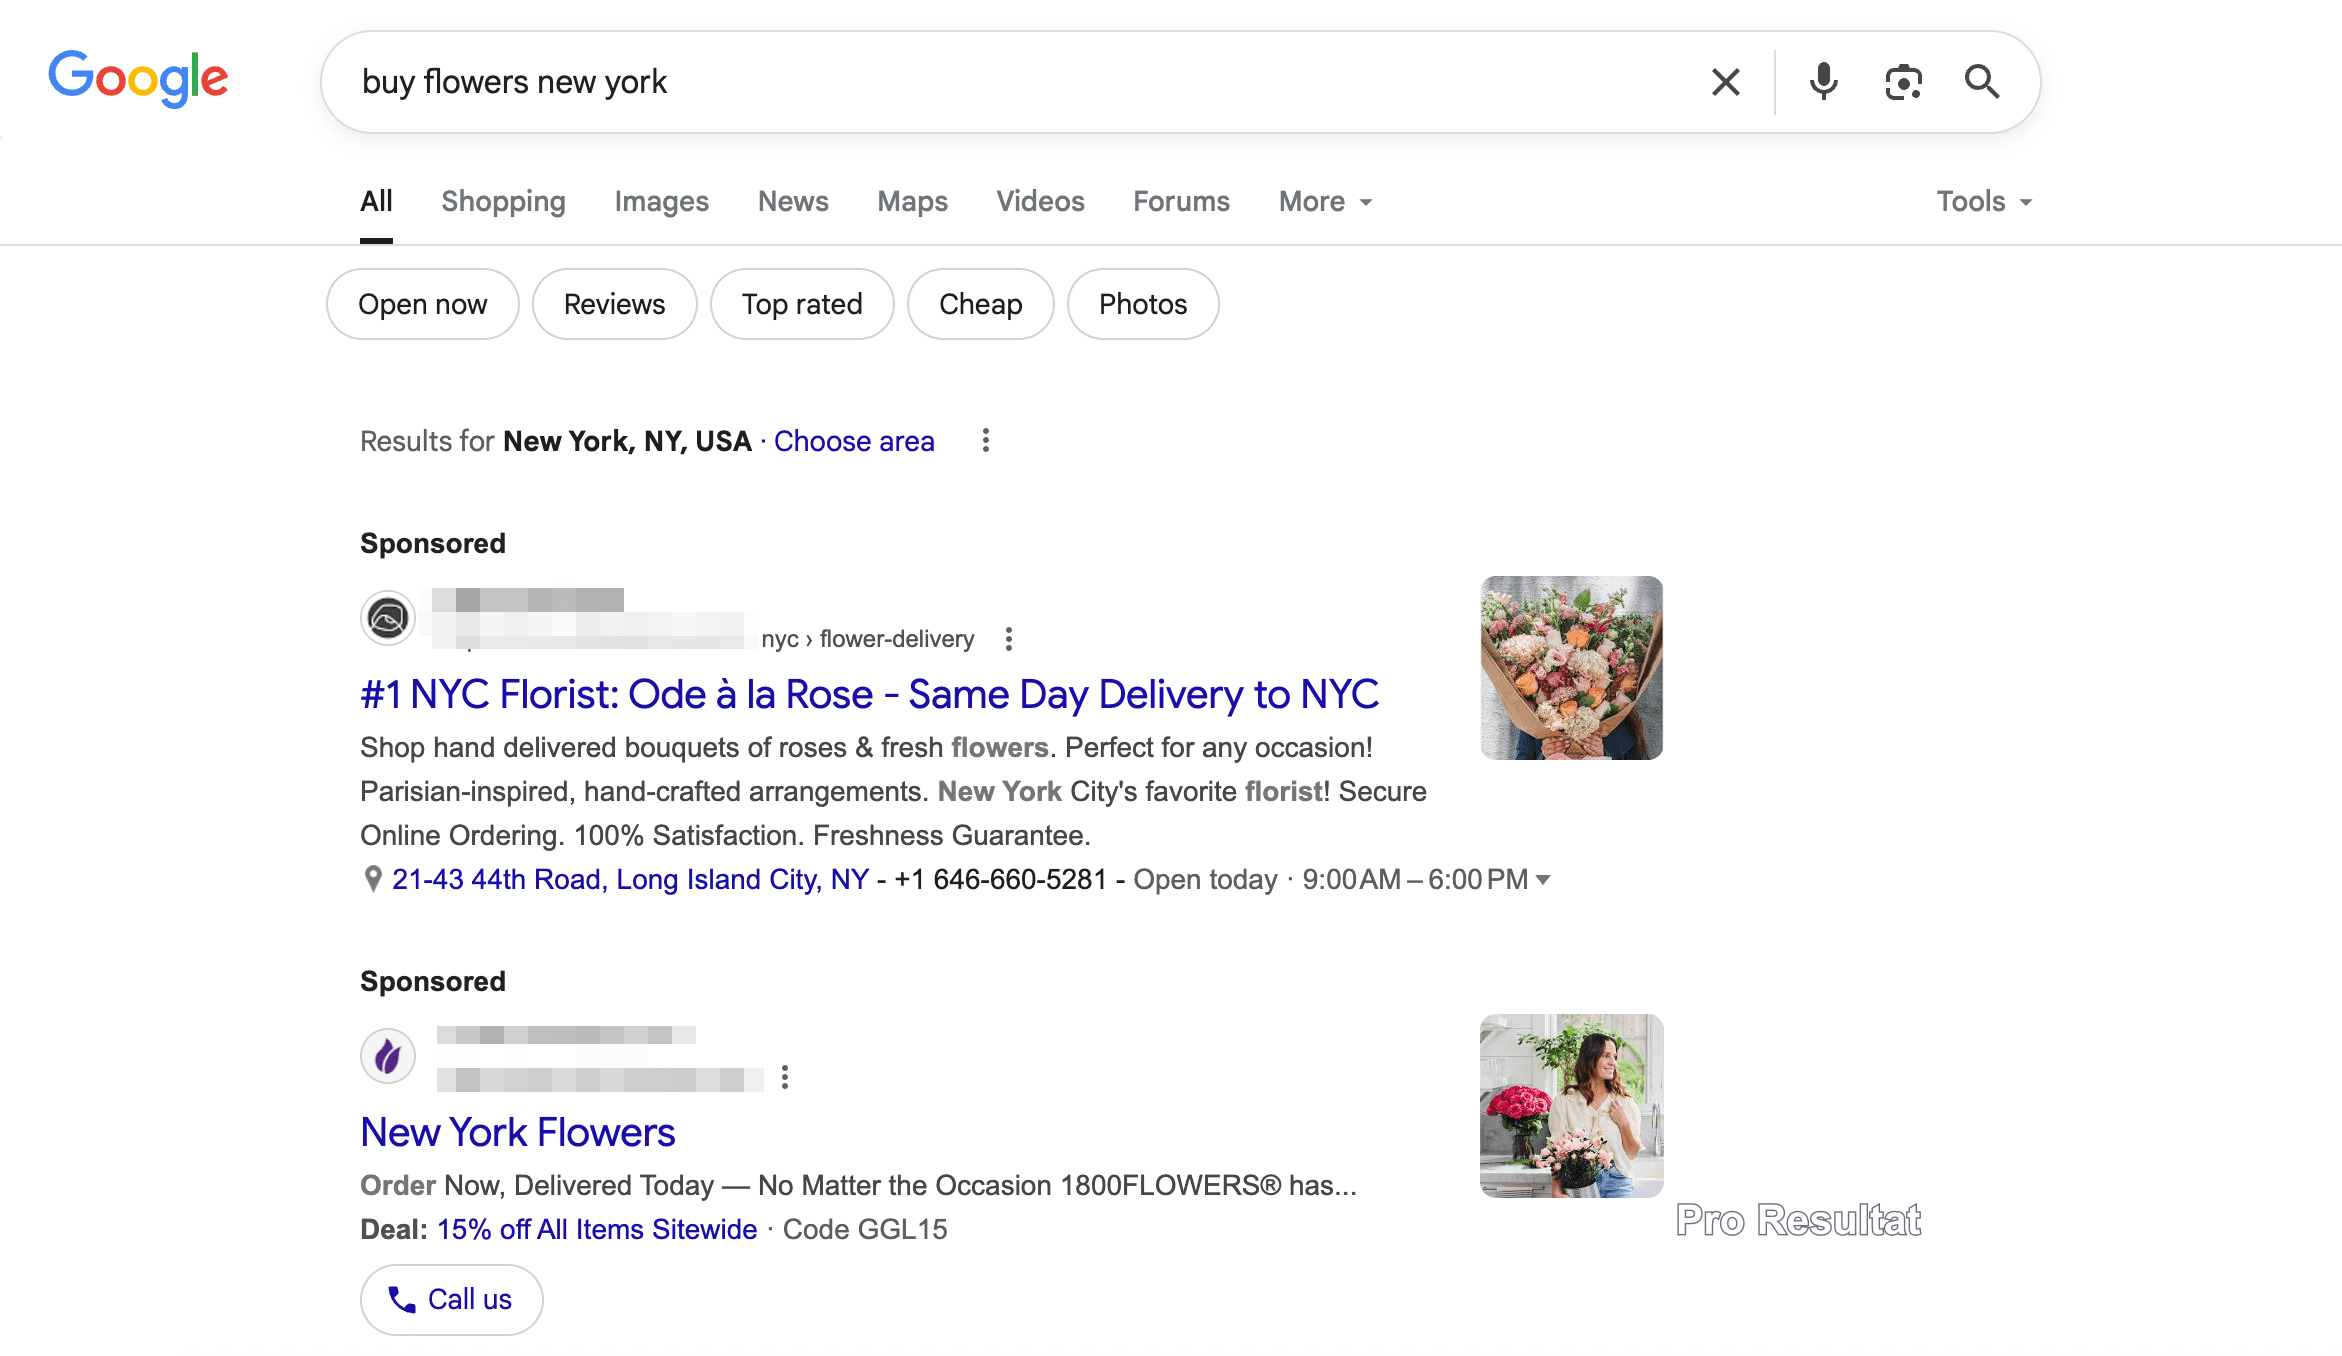2342x1356 pixels.
Task: Click the map pin location icon
Action: pyautogui.click(x=373, y=879)
